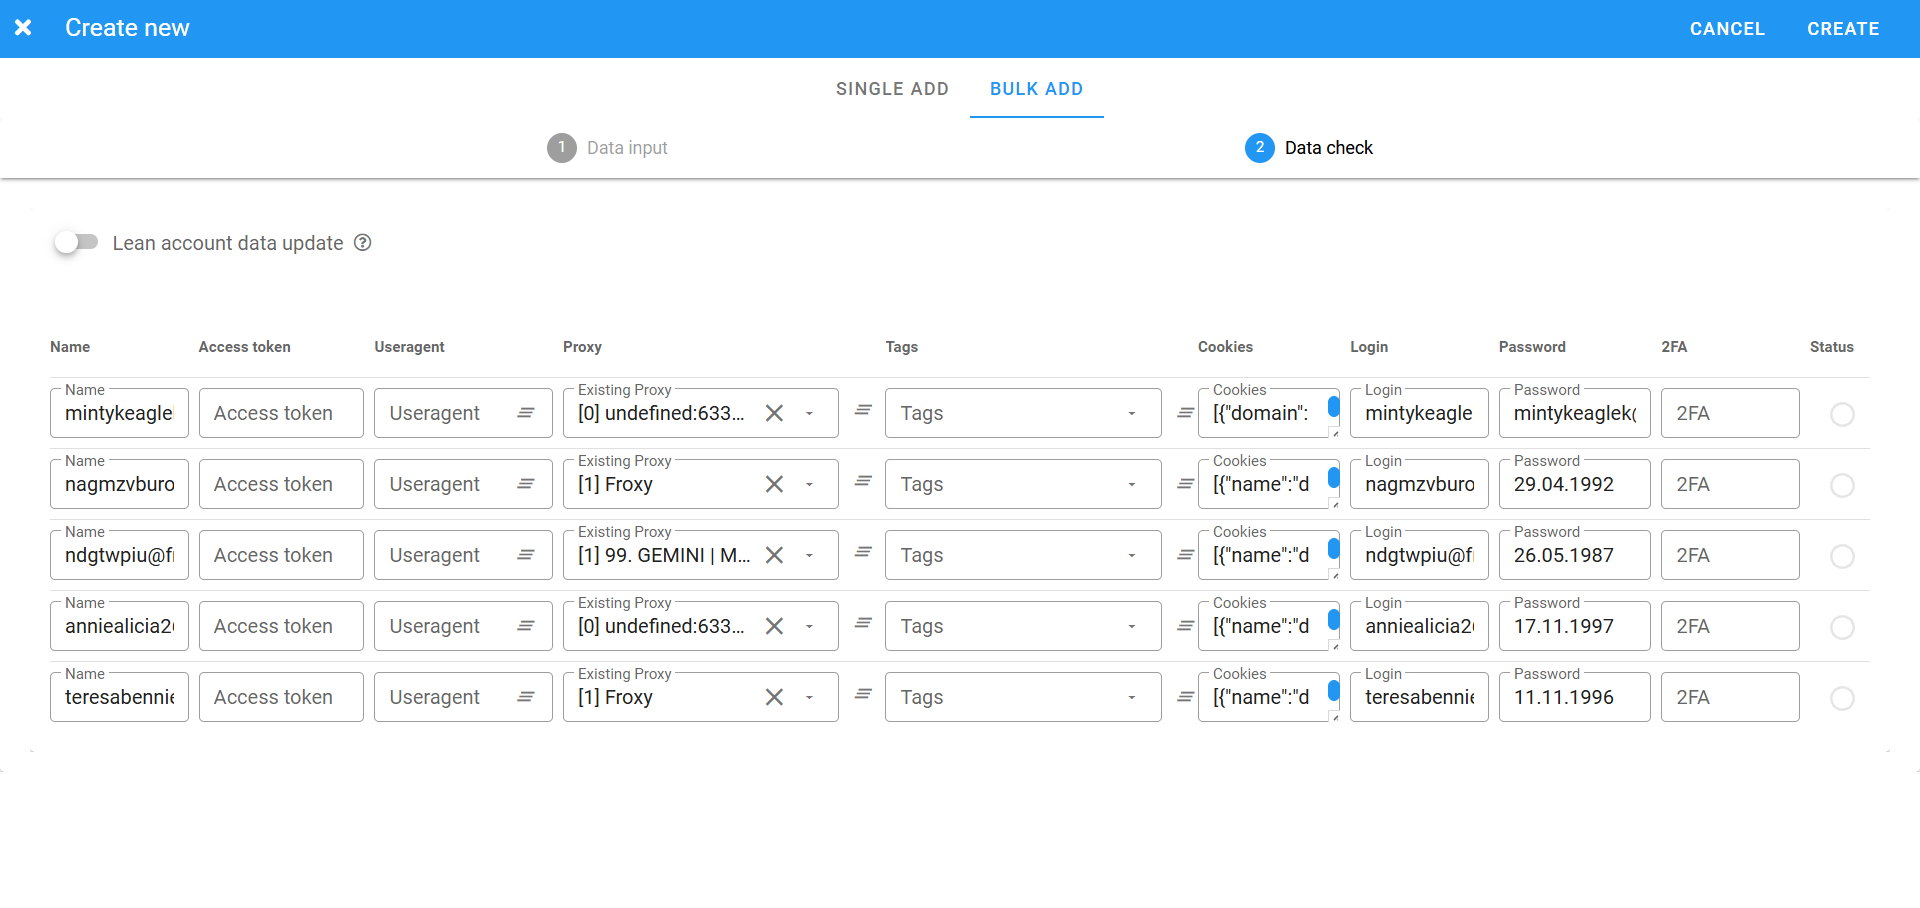
Task: Select status radio in teresabennie row
Action: click(x=1842, y=698)
